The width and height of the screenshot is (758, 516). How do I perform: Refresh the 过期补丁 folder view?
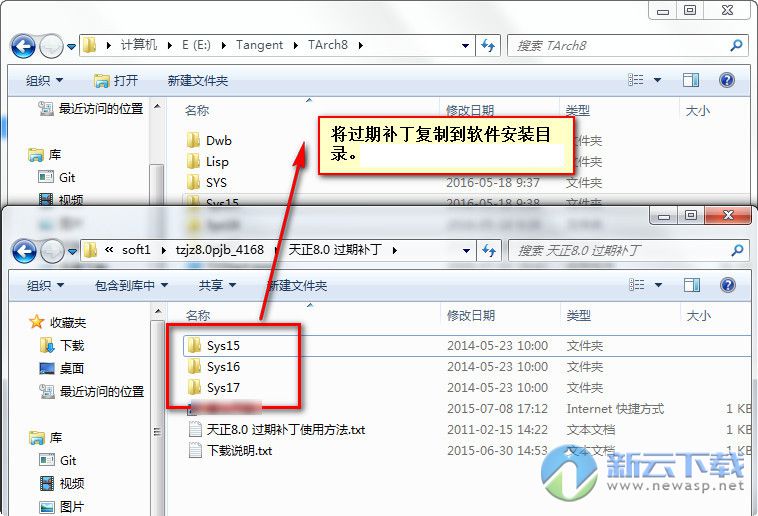pyautogui.click(x=489, y=251)
